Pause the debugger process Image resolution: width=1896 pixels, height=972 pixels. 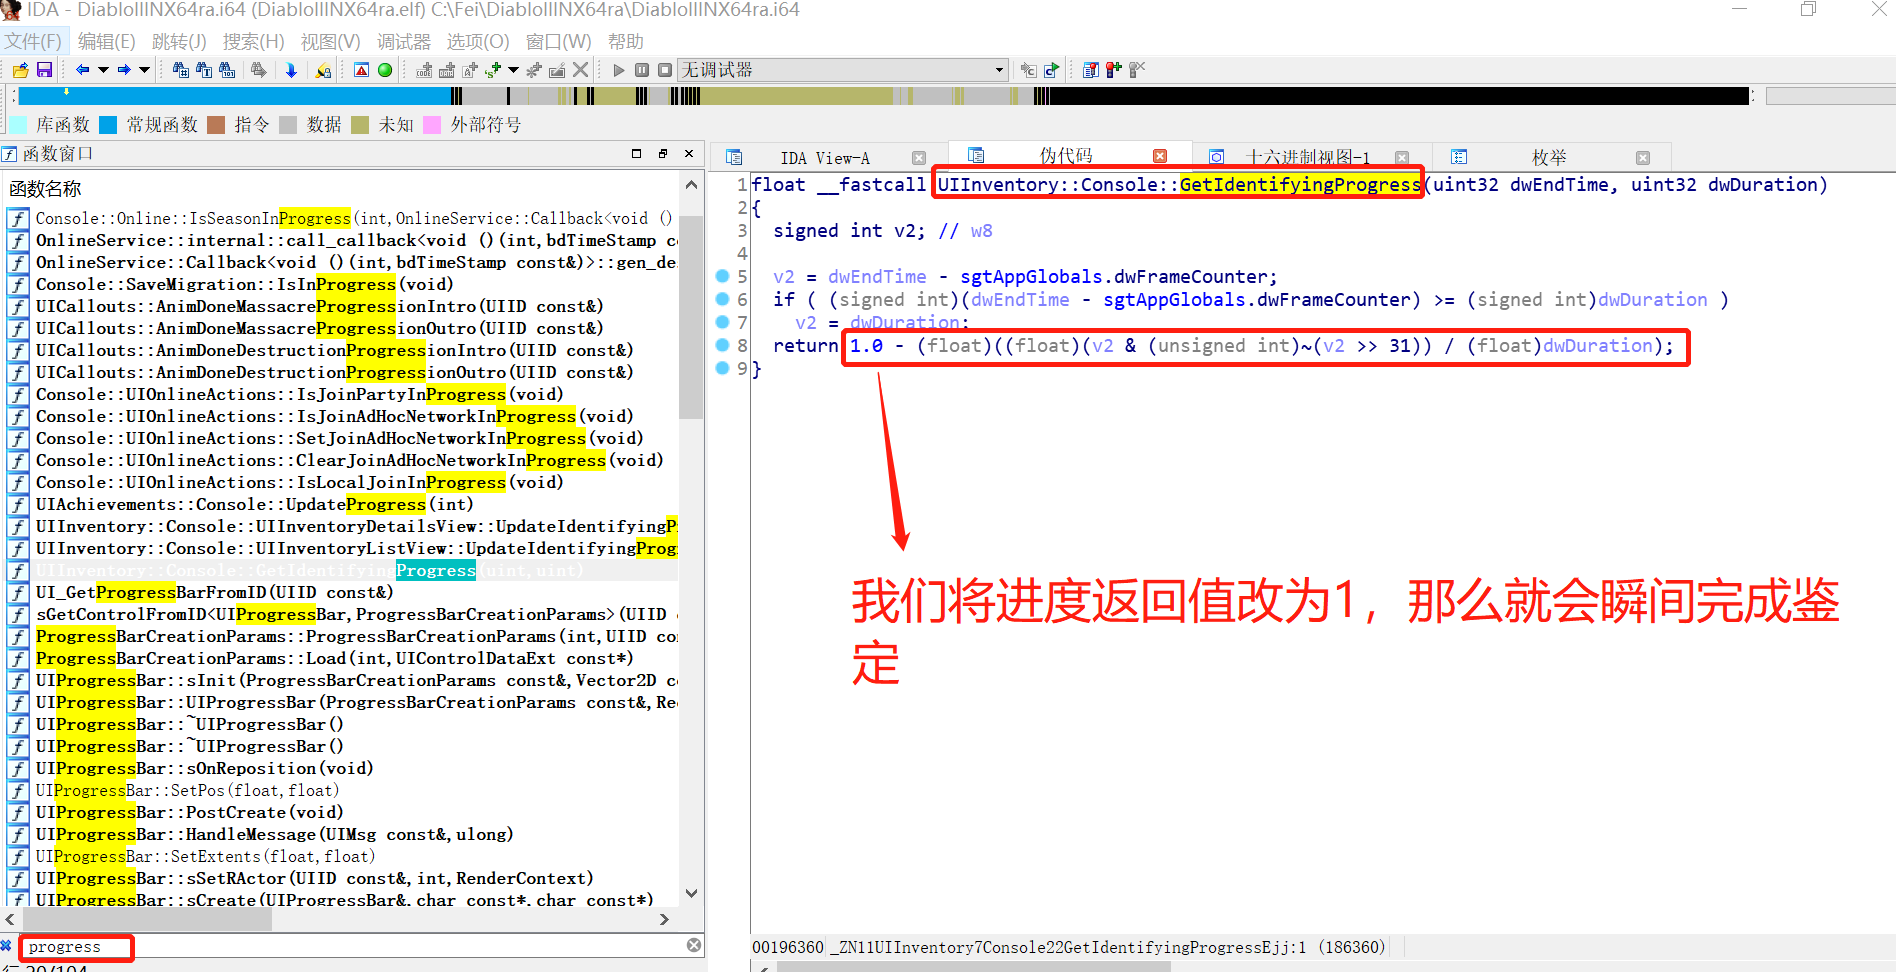point(642,70)
